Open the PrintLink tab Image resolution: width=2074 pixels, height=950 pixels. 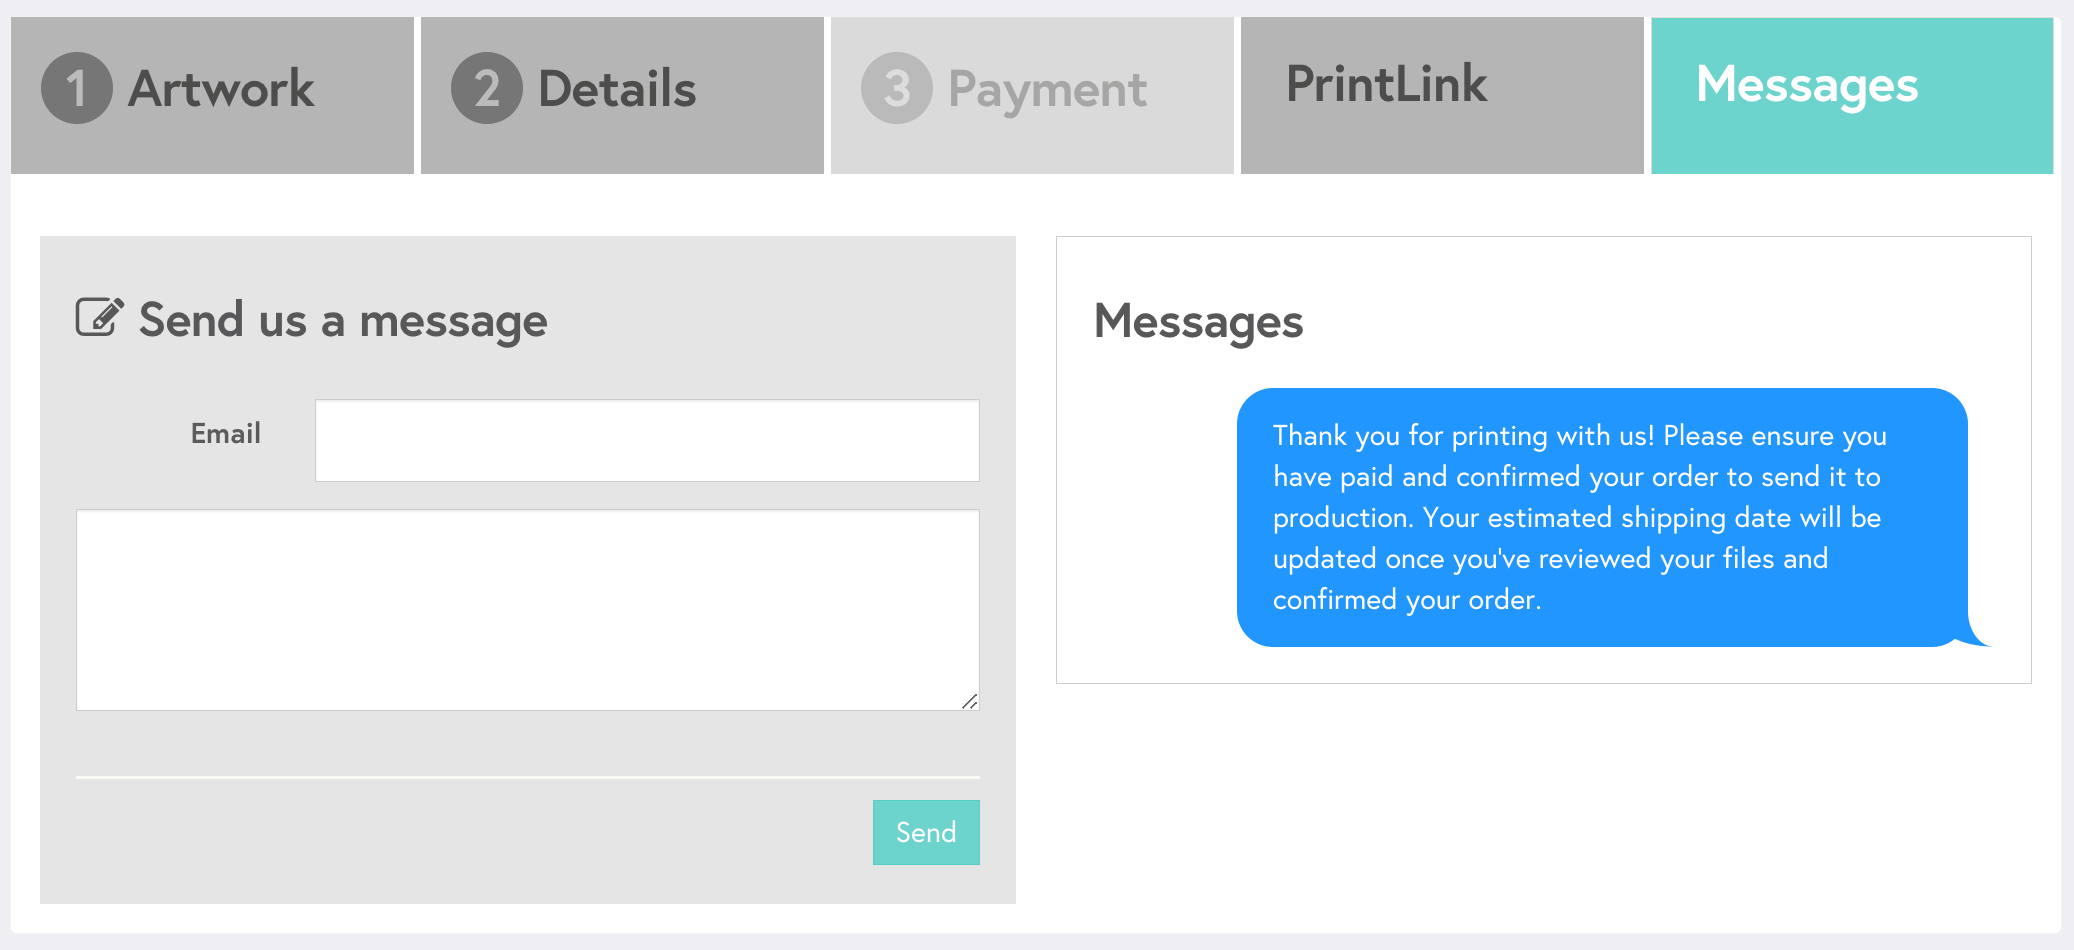point(1442,95)
